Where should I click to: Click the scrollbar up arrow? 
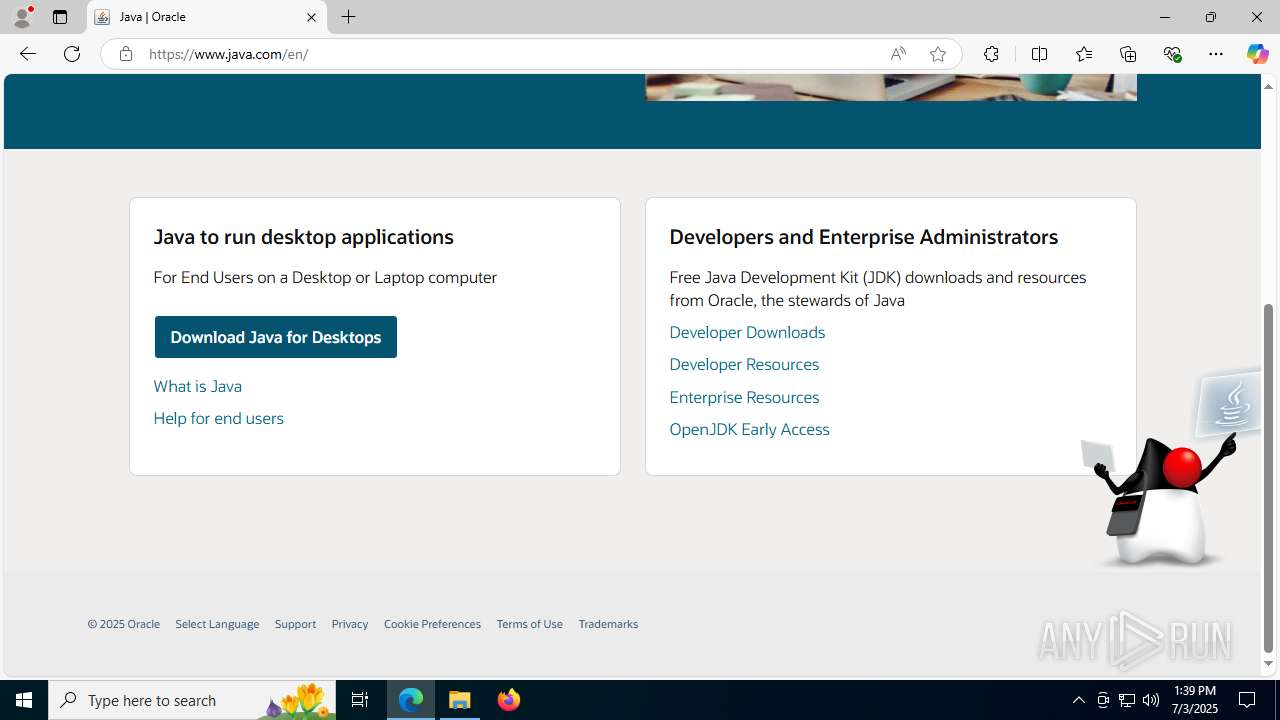click(x=1268, y=86)
